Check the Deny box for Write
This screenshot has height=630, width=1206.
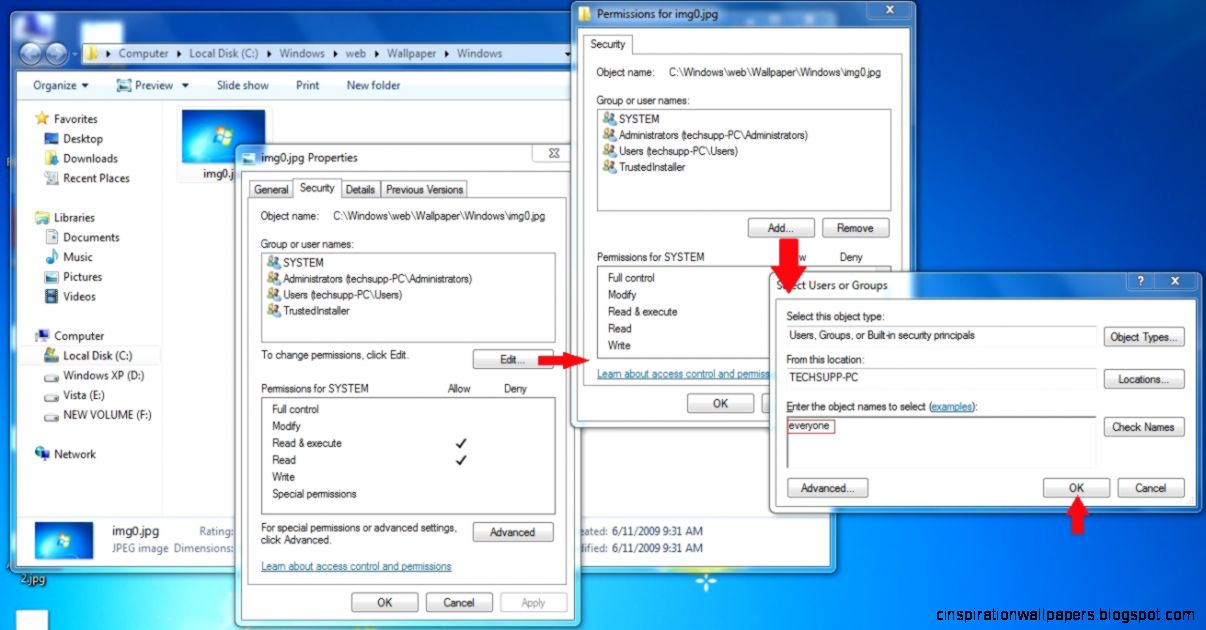[x=514, y=477]
